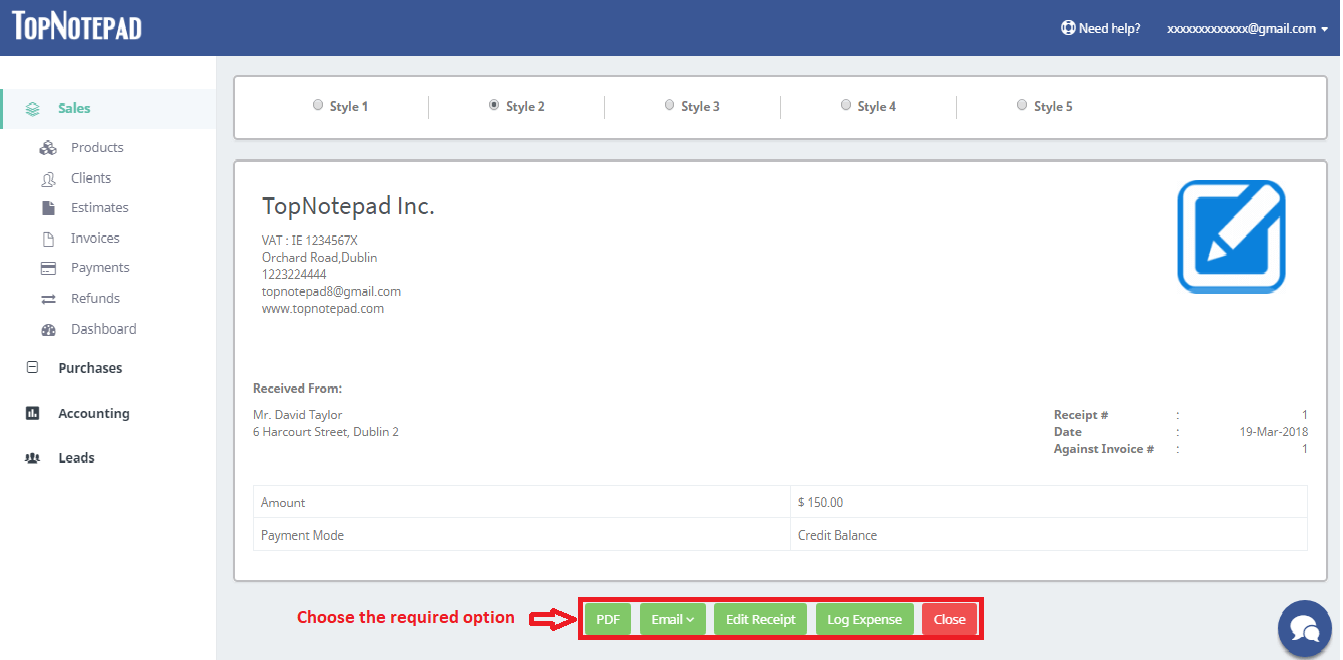Click the Invoices document icon
This screenshot has width=1343, height=660.
pyautogui.click(x=48, y=239)
